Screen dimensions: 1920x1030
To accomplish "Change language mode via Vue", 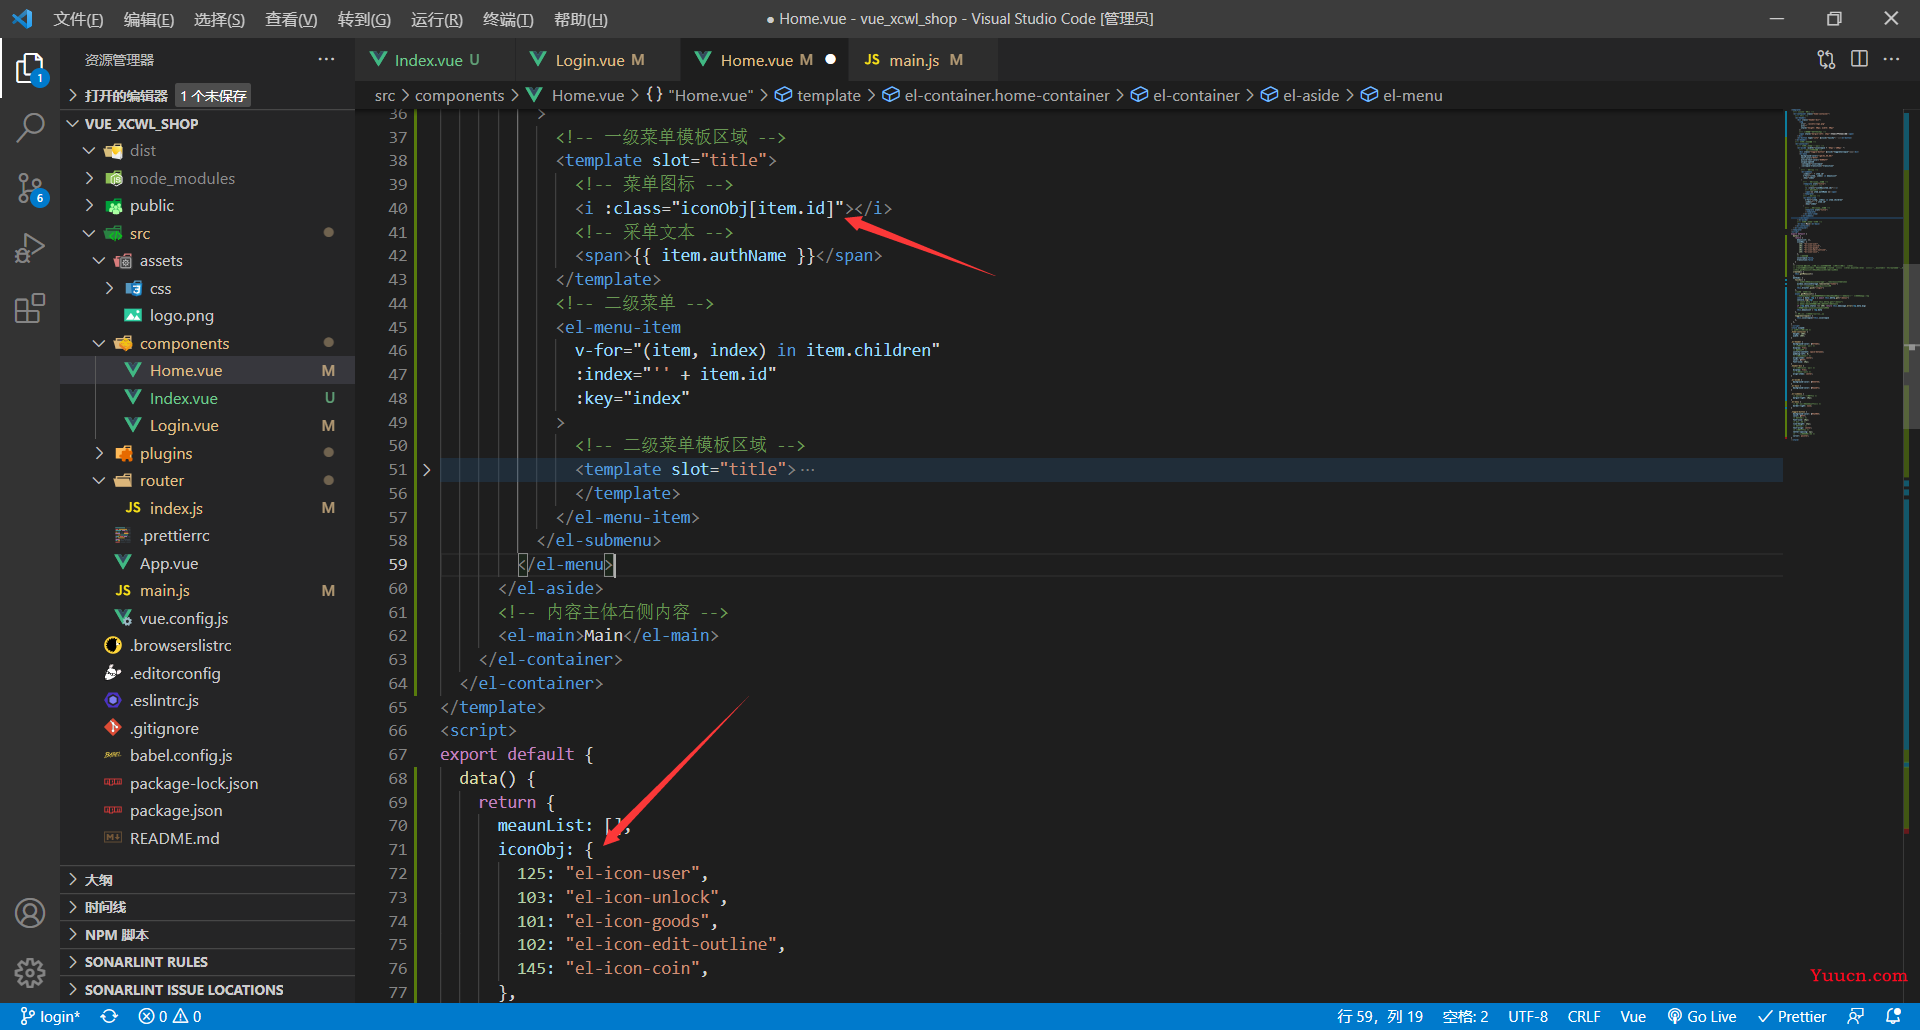I will [x=1633, y=1016].
